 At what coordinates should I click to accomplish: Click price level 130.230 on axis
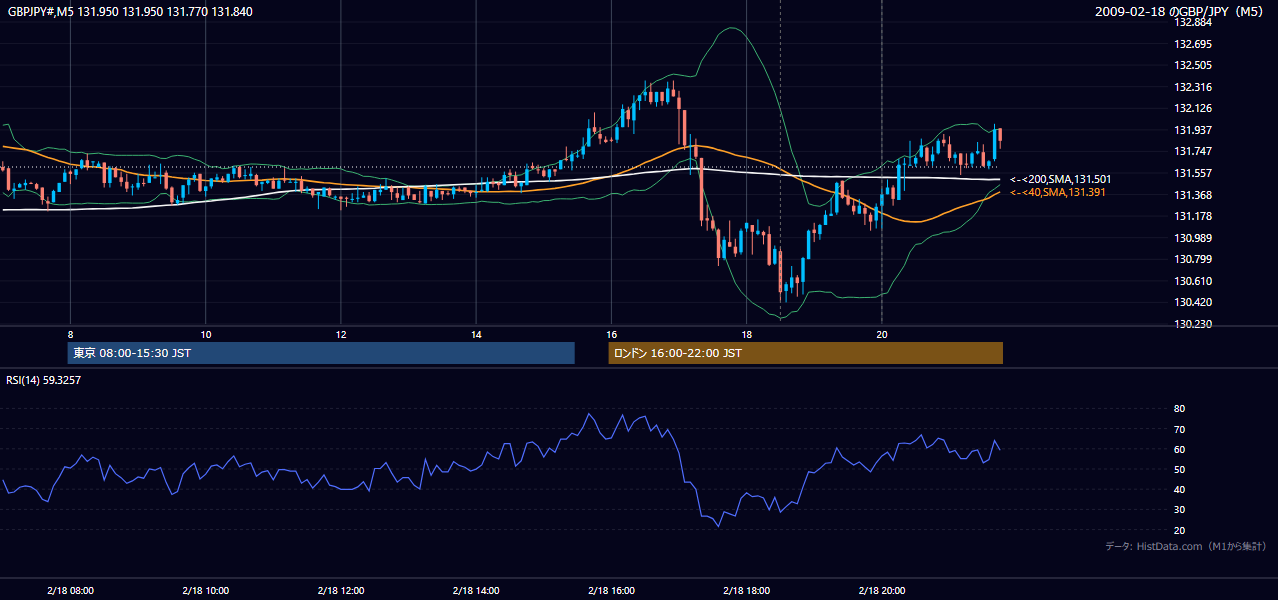point(1192,324)
